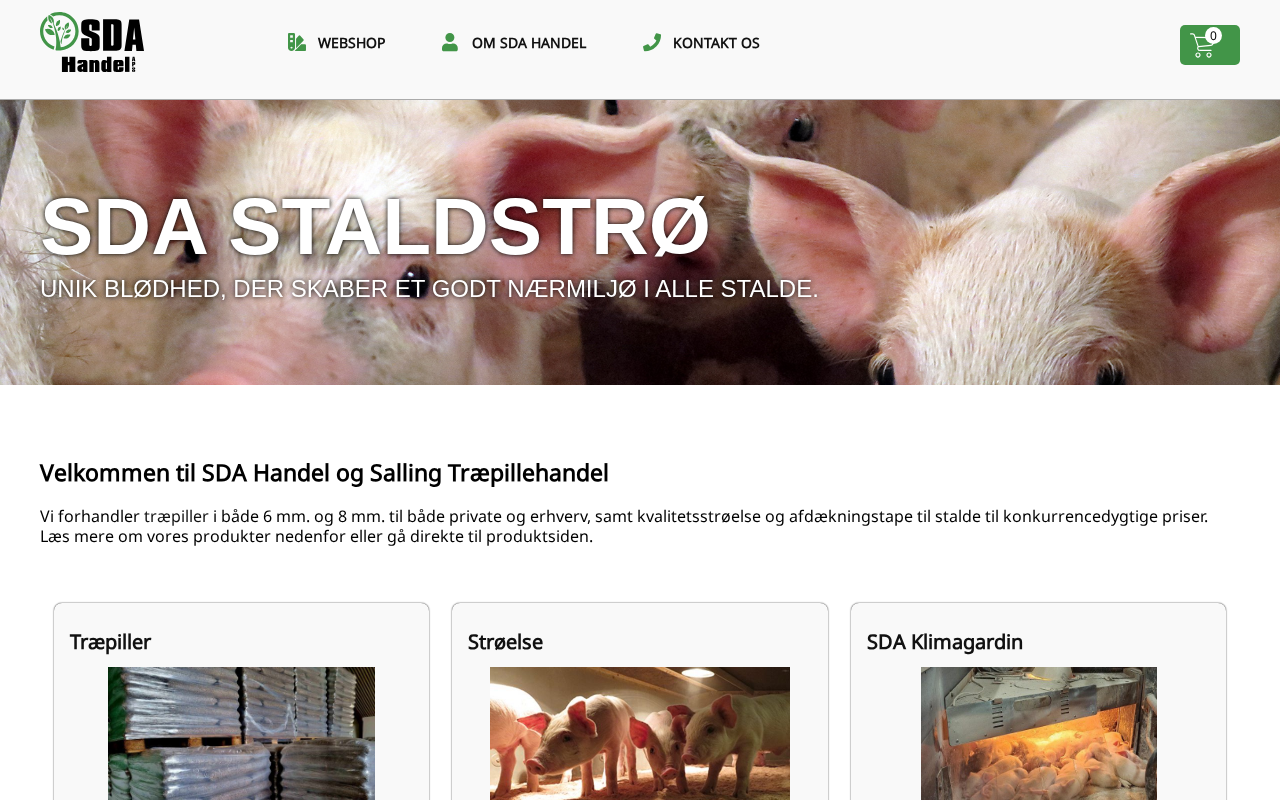Image resolution: width=1280 pixels, height=800 pixels.
Task: Click the hero subtitle about unik blødhed
Action: [429, 289]
